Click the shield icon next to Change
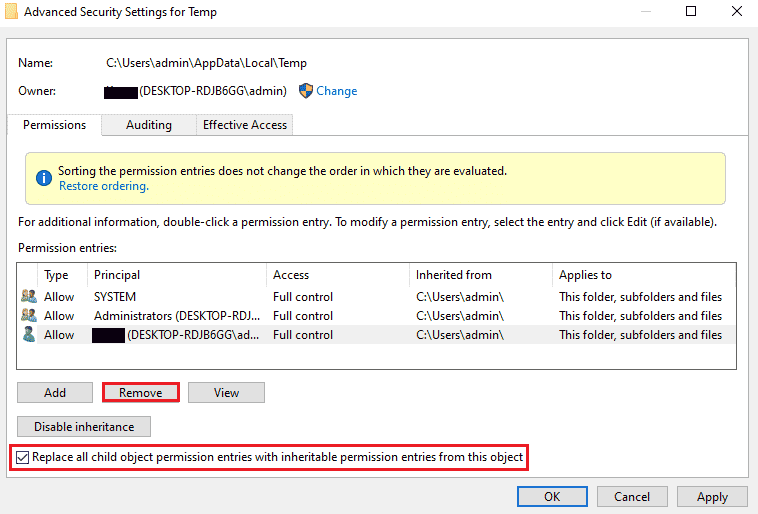 coord(306,91)
